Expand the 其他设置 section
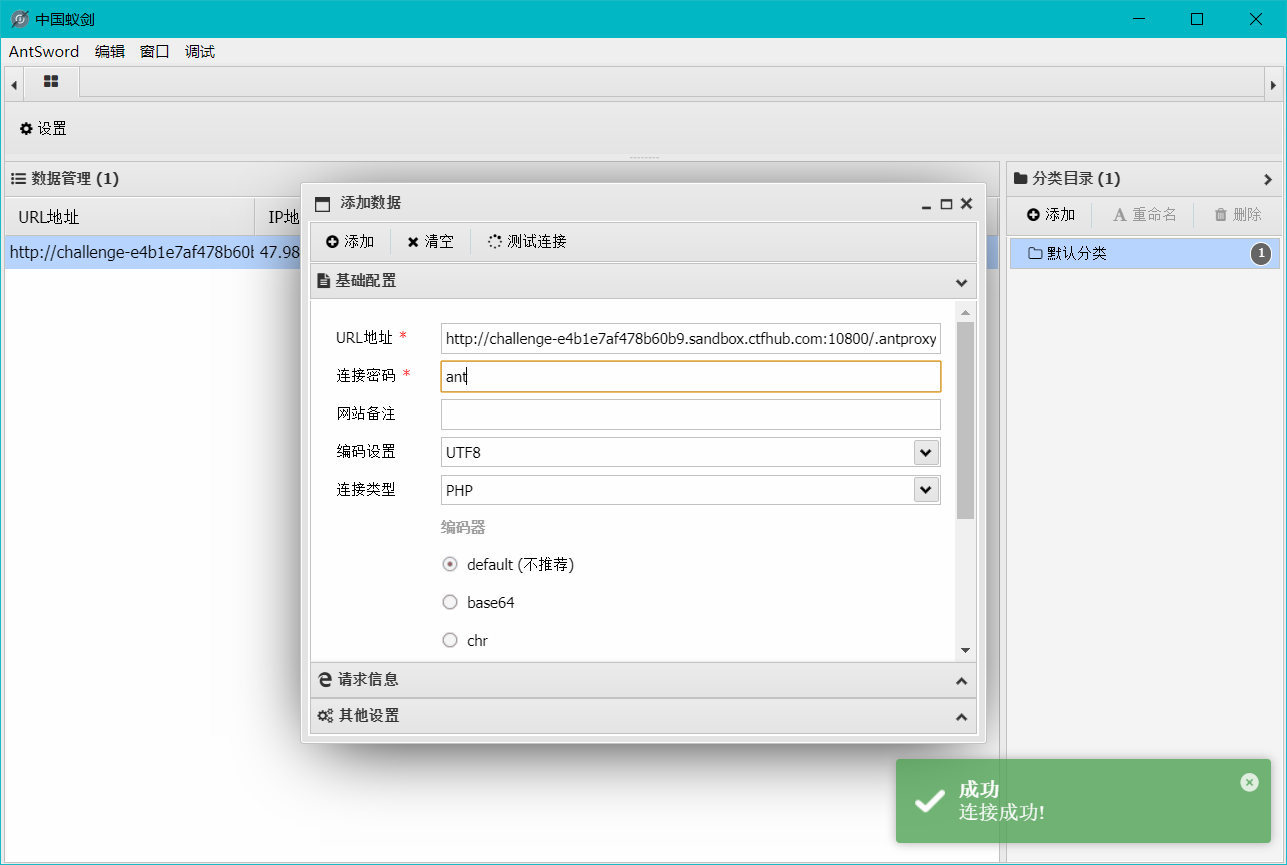This screenshot has width=1287, height=865. point(642,716)
